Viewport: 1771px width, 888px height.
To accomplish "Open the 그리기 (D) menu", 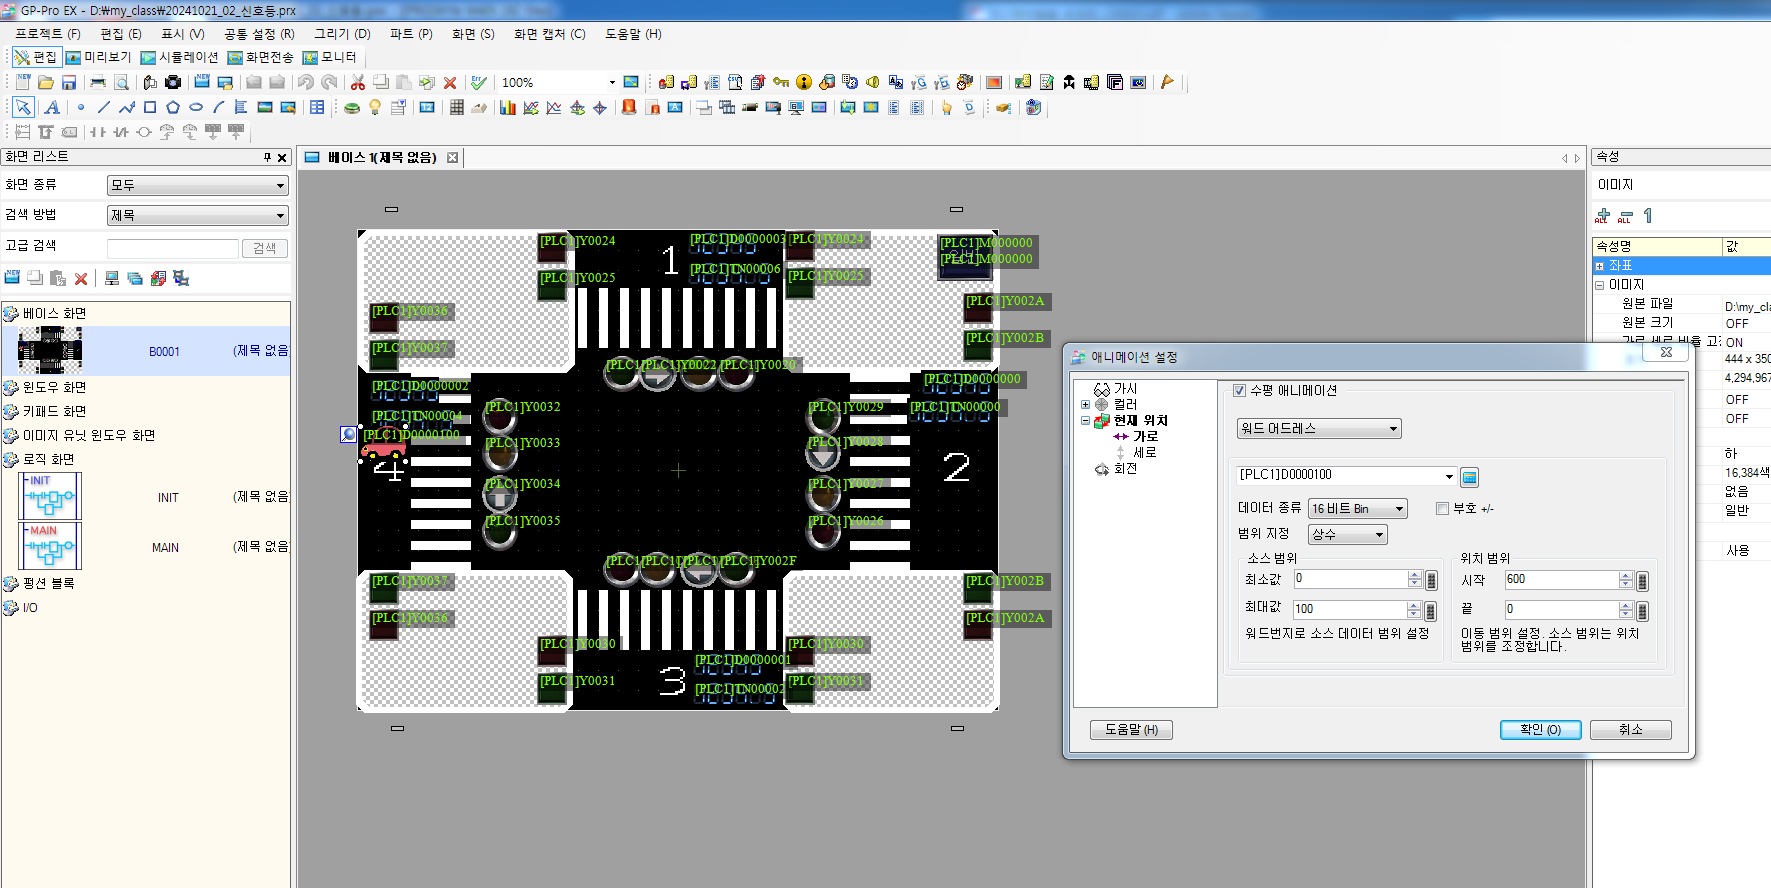I will click(x=342, y=34).
